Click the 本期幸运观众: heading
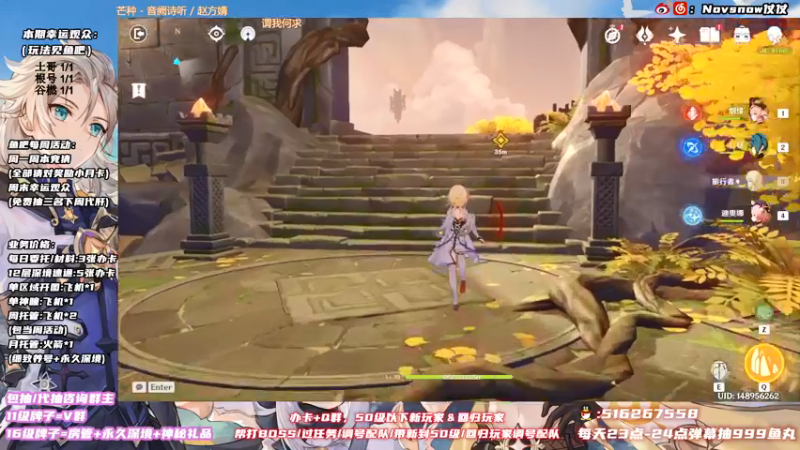 (60, 35)
